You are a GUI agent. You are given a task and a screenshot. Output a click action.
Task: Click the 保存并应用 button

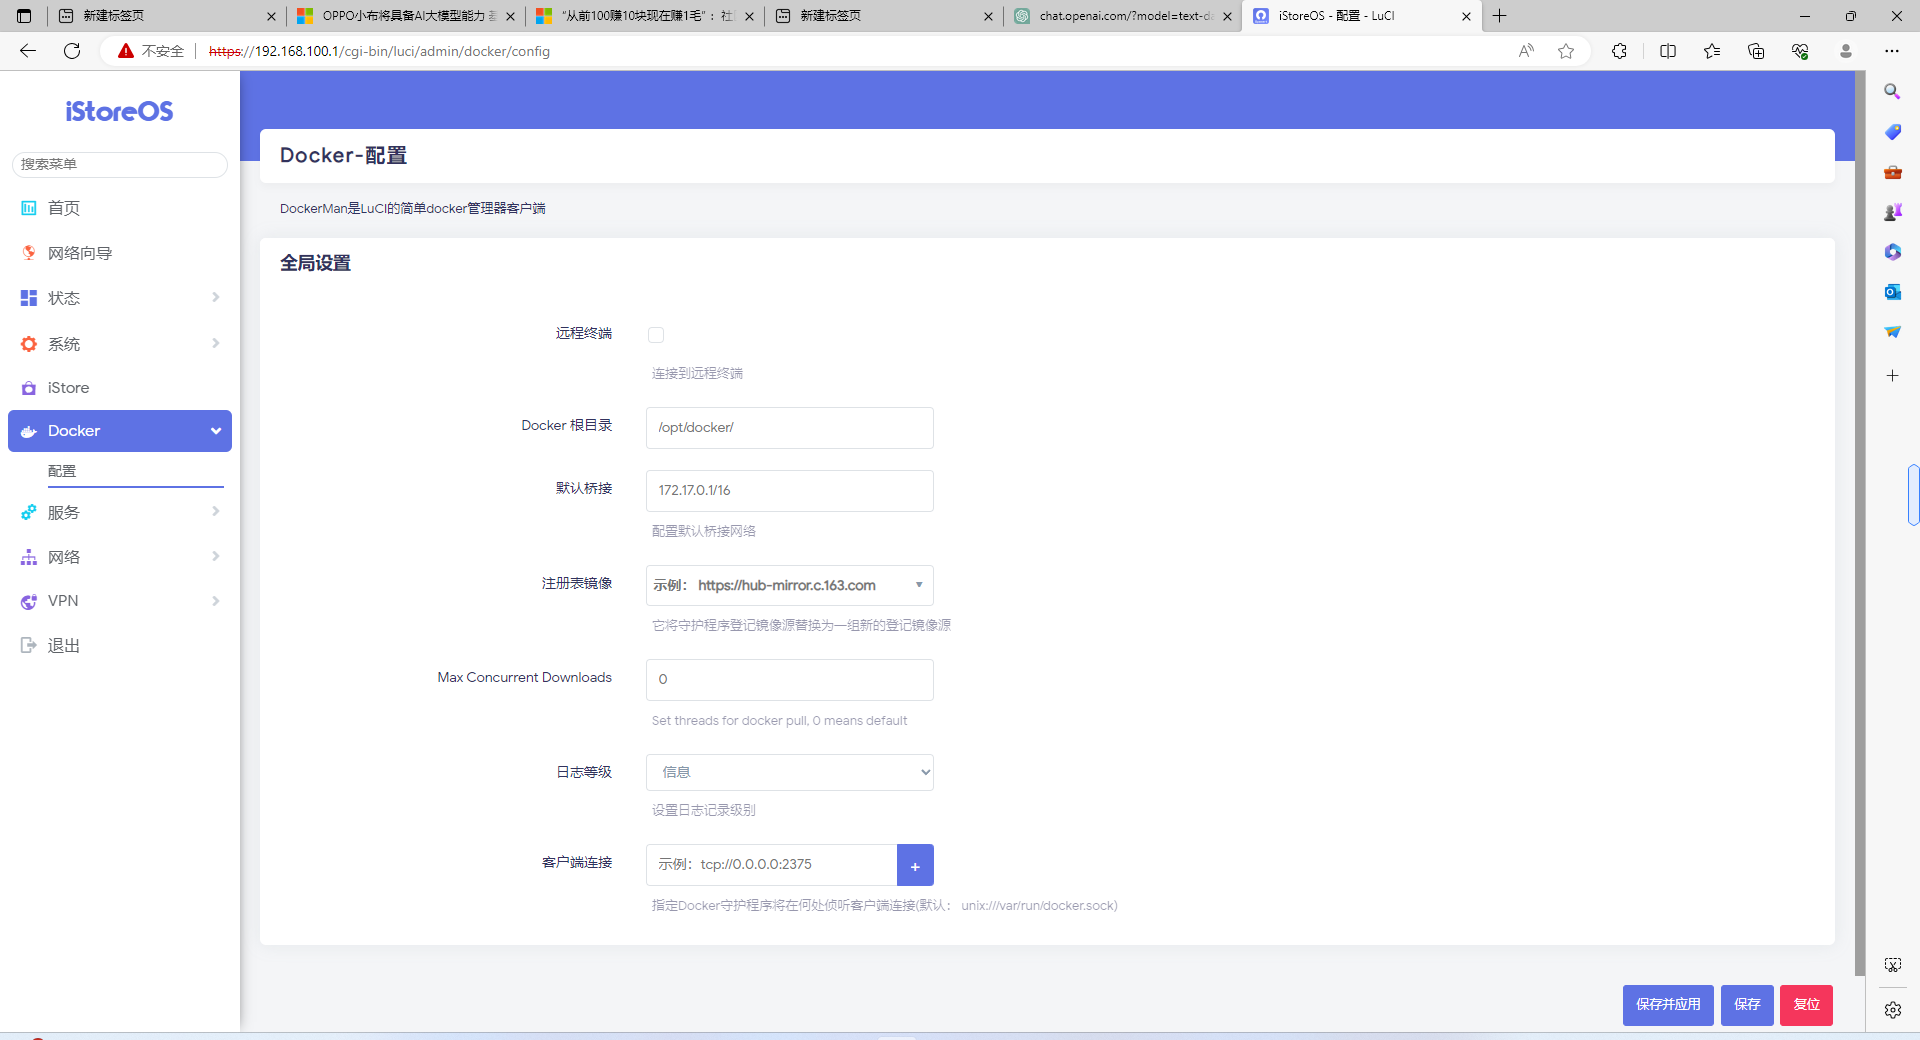[x=1667, y=1005]
